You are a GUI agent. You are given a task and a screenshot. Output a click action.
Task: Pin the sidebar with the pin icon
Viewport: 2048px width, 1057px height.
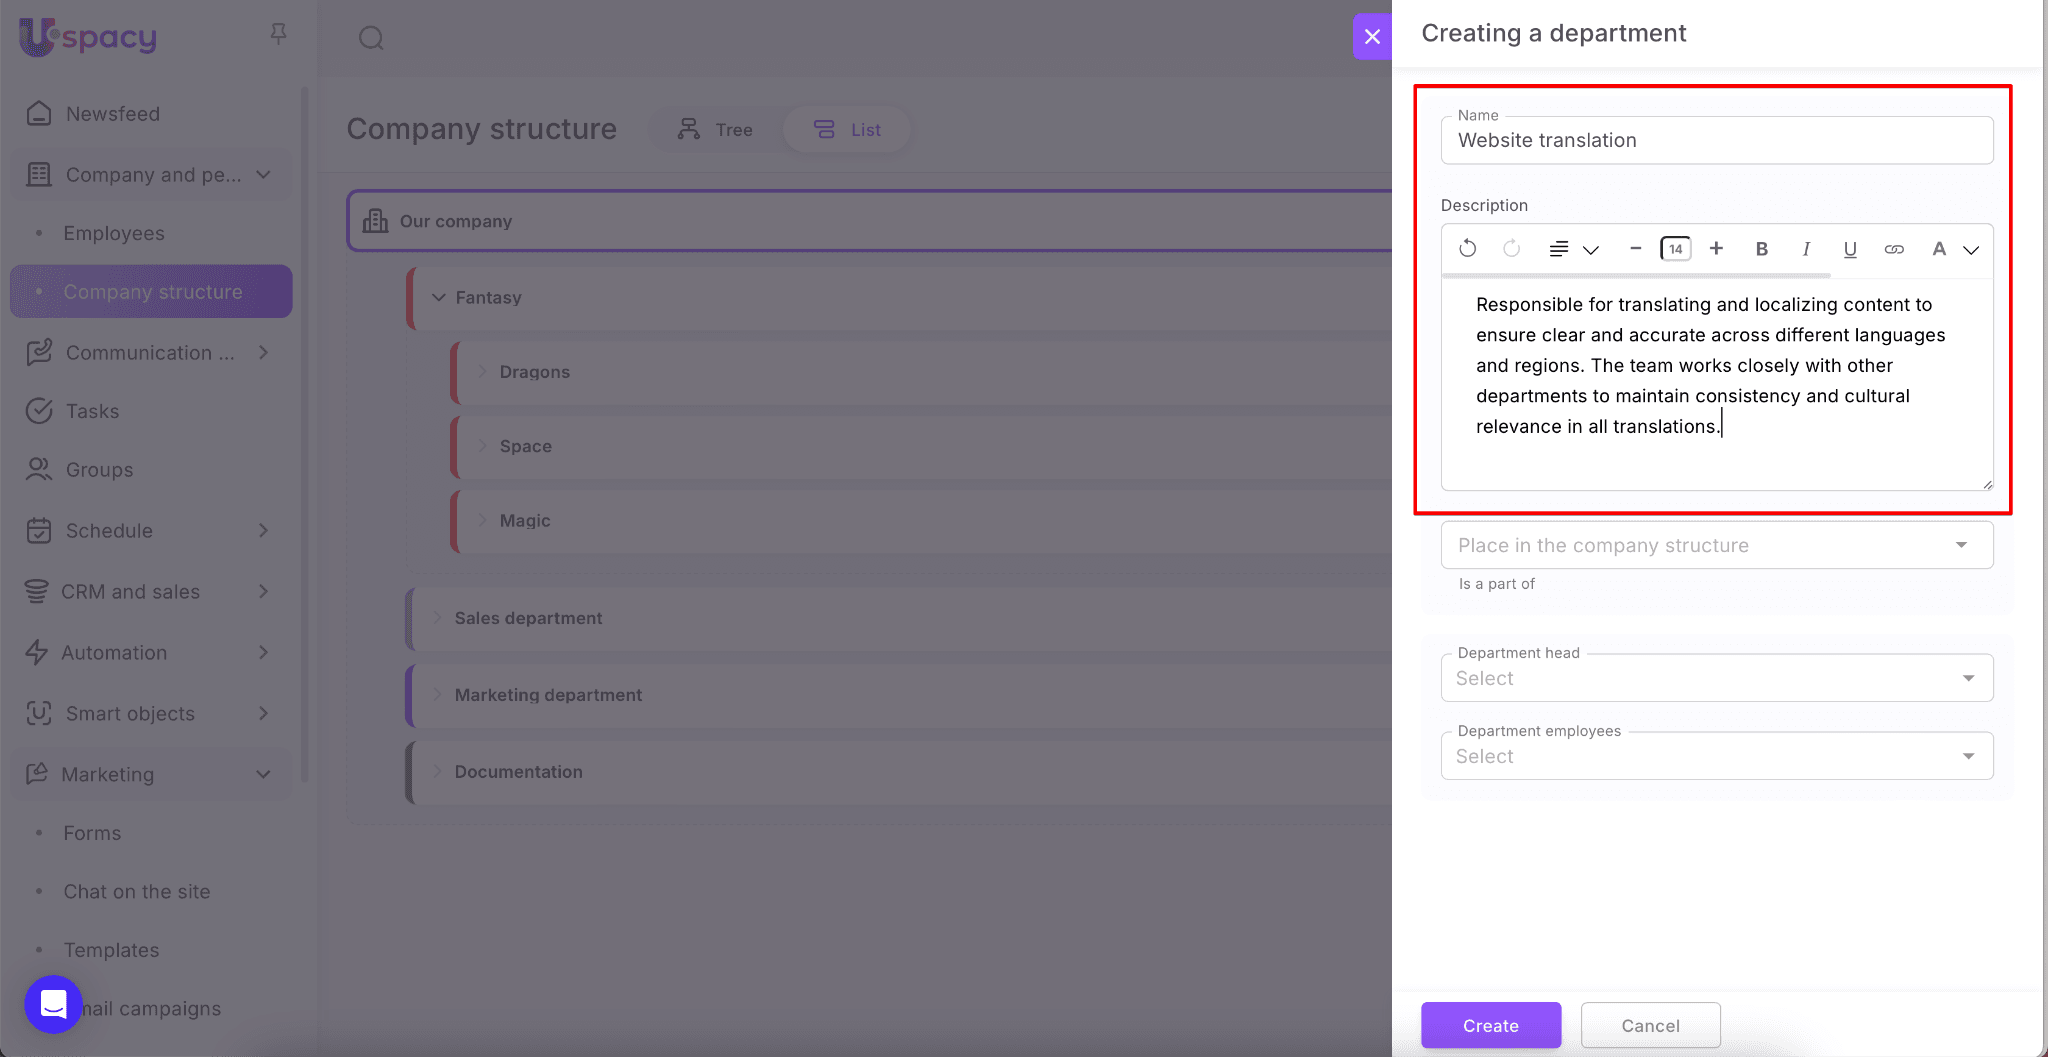(279, 35)
